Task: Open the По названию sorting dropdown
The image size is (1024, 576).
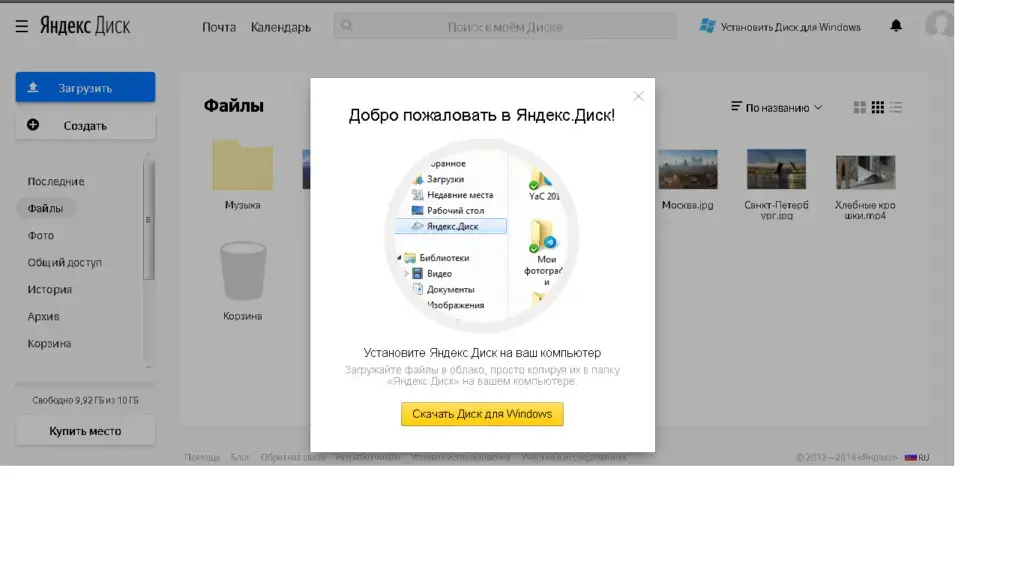Action: point(785,107)
